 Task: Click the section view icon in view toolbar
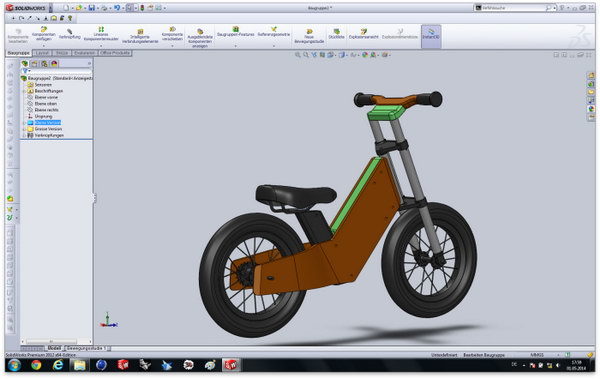tap(322, 55)
